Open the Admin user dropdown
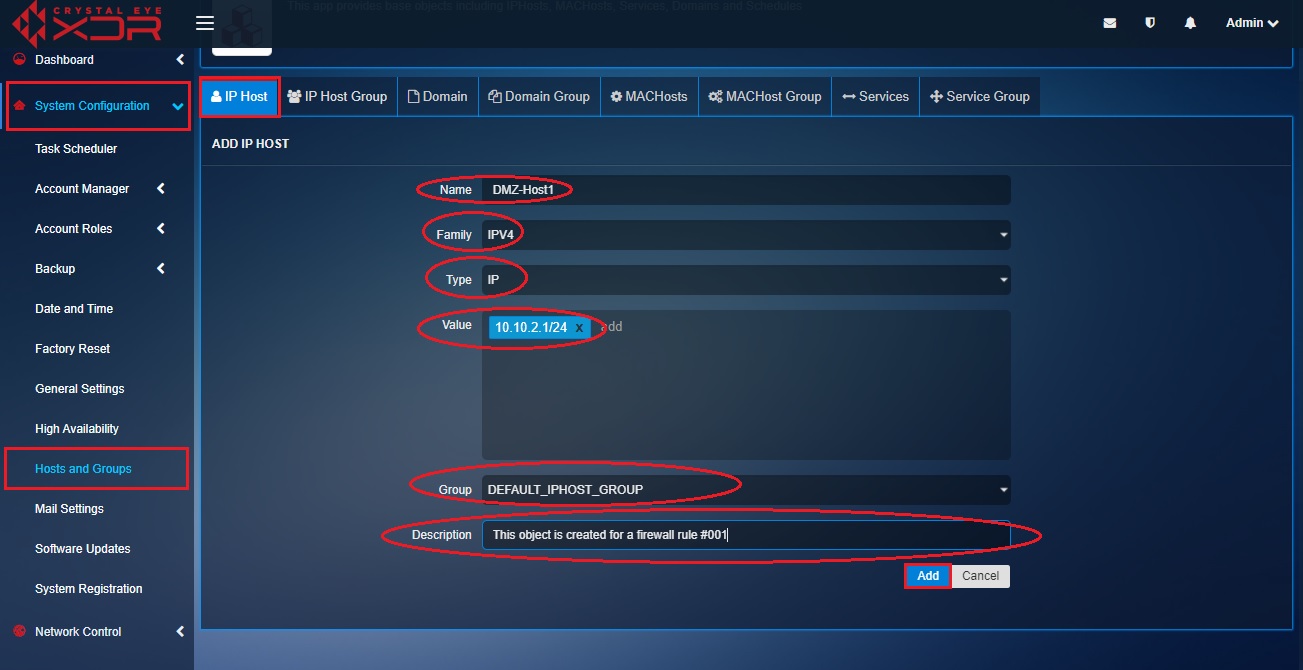1303x670 pixels. (1252, 23)
